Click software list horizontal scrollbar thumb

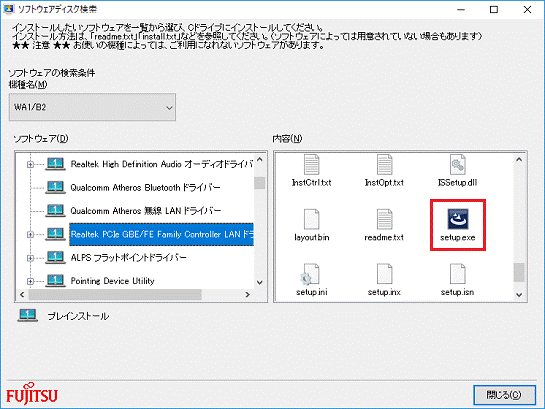click(x=115, y=295)
